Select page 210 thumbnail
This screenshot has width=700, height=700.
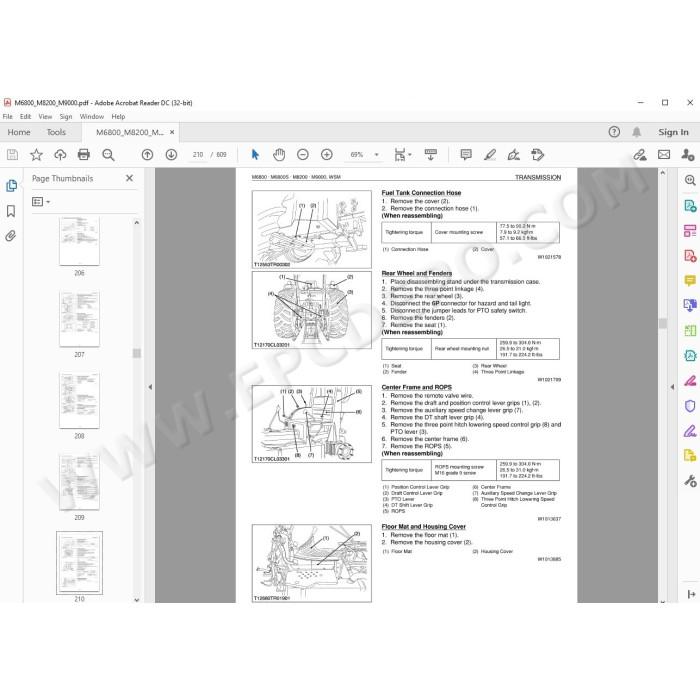click(x=79, y=563)
